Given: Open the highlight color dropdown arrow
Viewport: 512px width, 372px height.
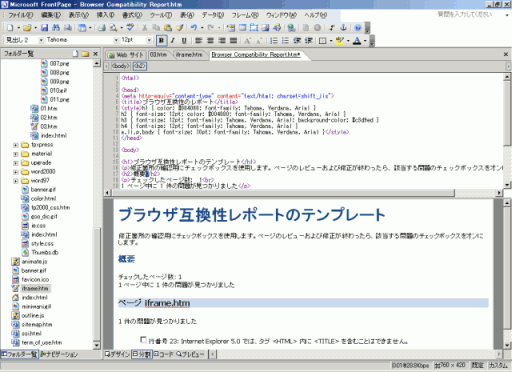Looking at the screenshot, I should (348, 41).
